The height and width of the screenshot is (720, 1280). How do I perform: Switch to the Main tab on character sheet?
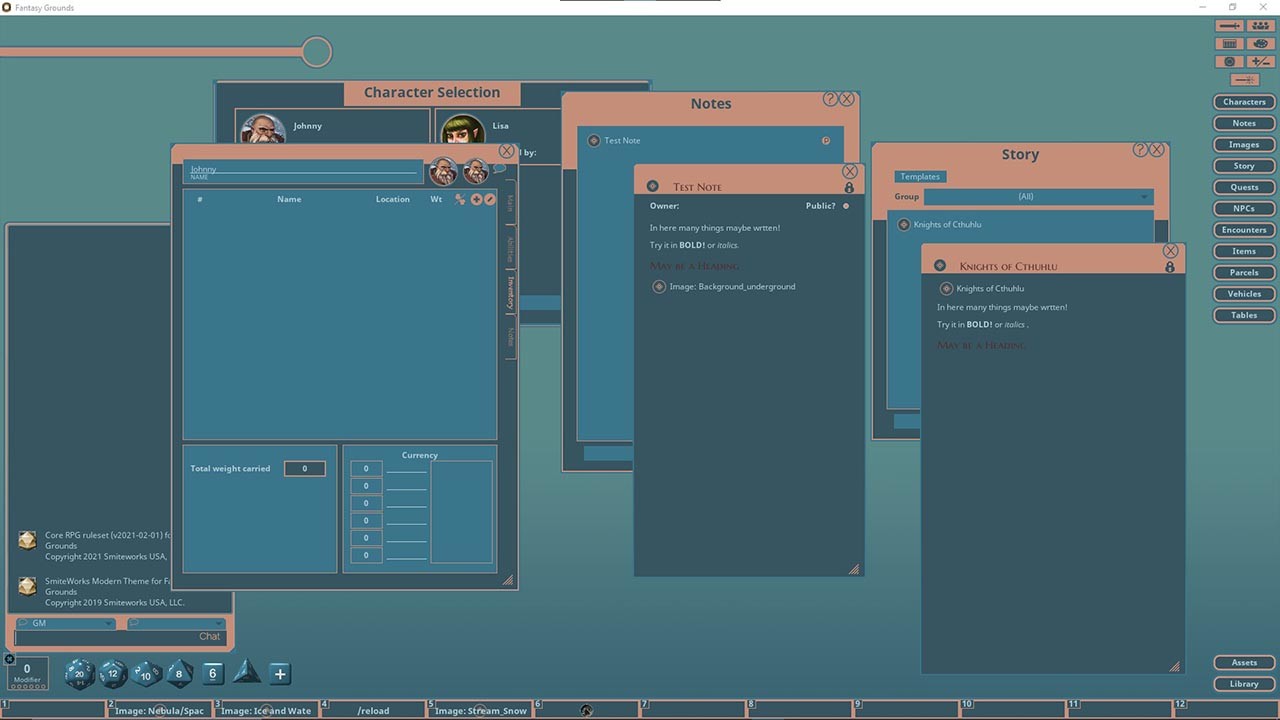pos(509,203)
